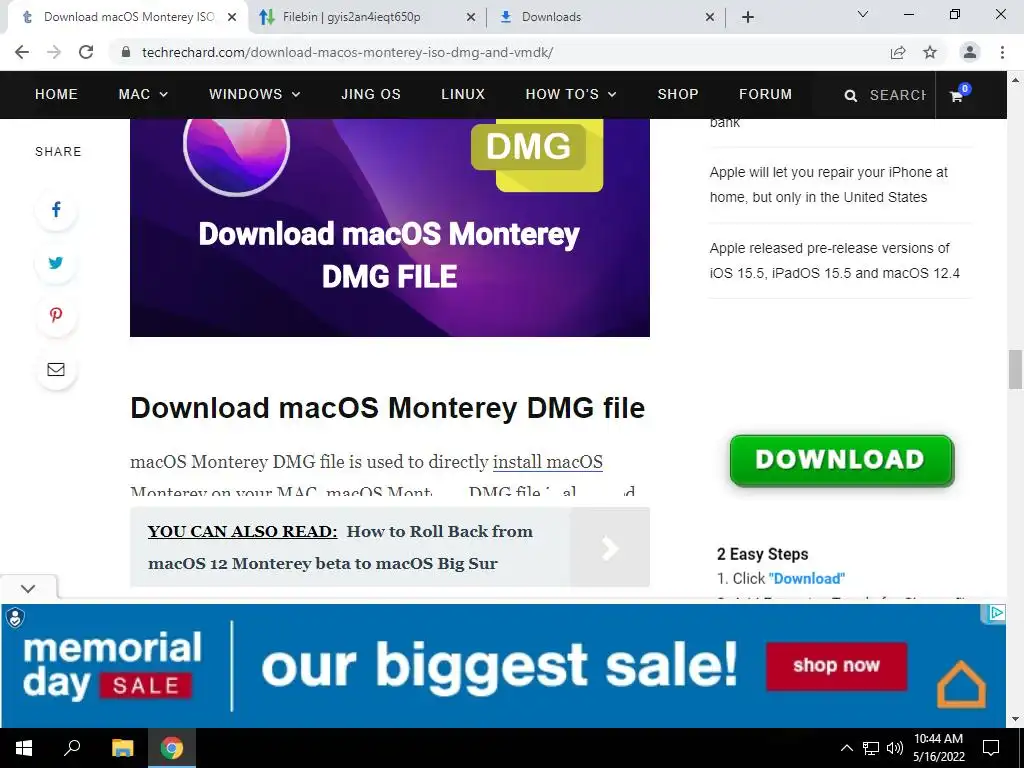Click the orange house logo in ad
The width and height of the screenshot is (1024, 768).
click(961, 684)
